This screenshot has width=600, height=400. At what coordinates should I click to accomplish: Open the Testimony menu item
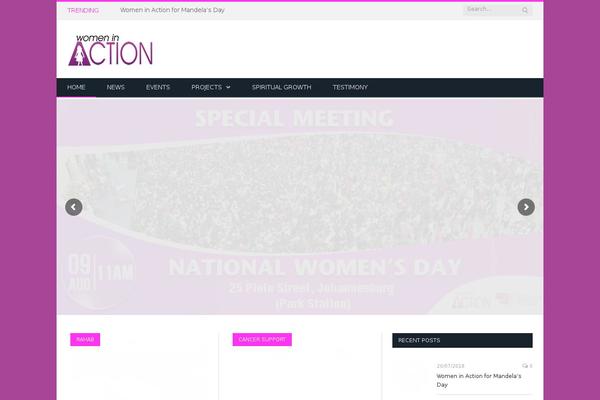click(350, 87)
